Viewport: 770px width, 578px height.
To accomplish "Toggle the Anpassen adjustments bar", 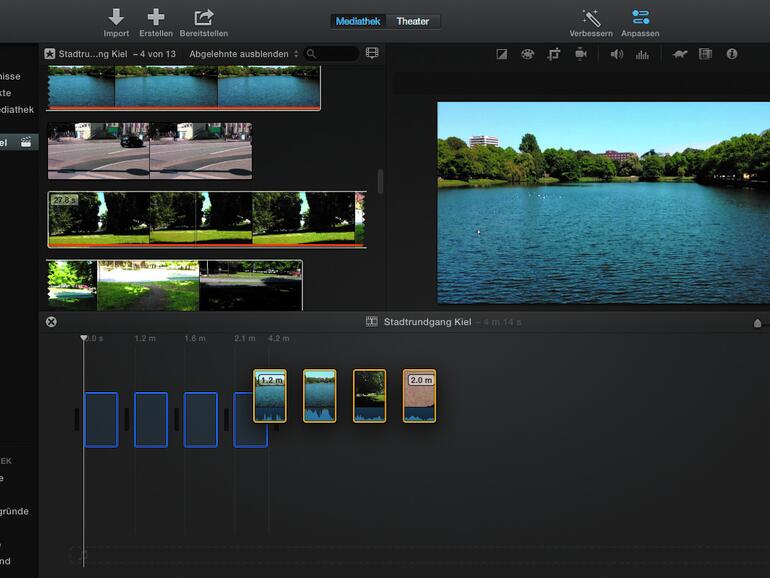I will 641,17.
